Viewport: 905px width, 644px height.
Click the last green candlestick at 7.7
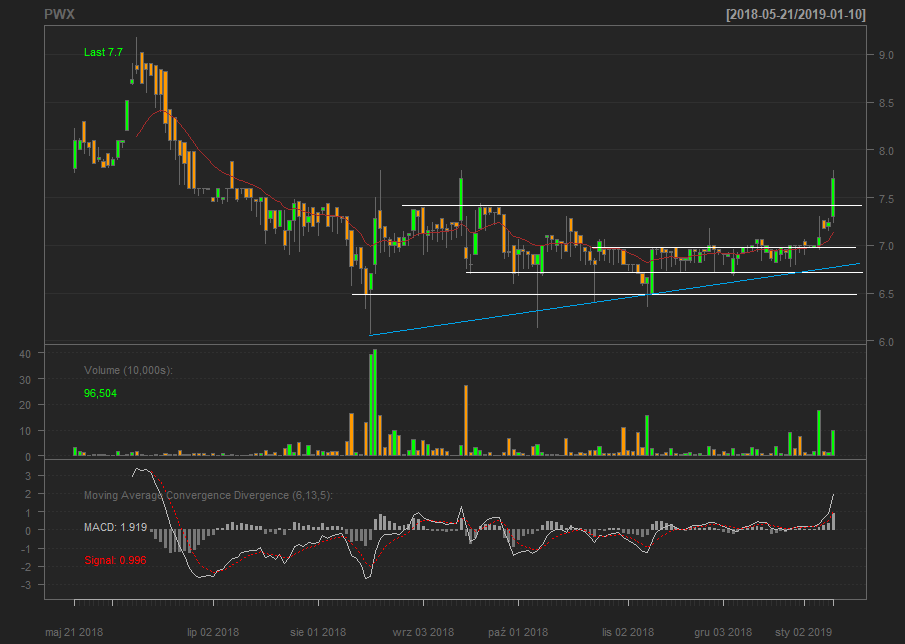click(x=833, y=197)
